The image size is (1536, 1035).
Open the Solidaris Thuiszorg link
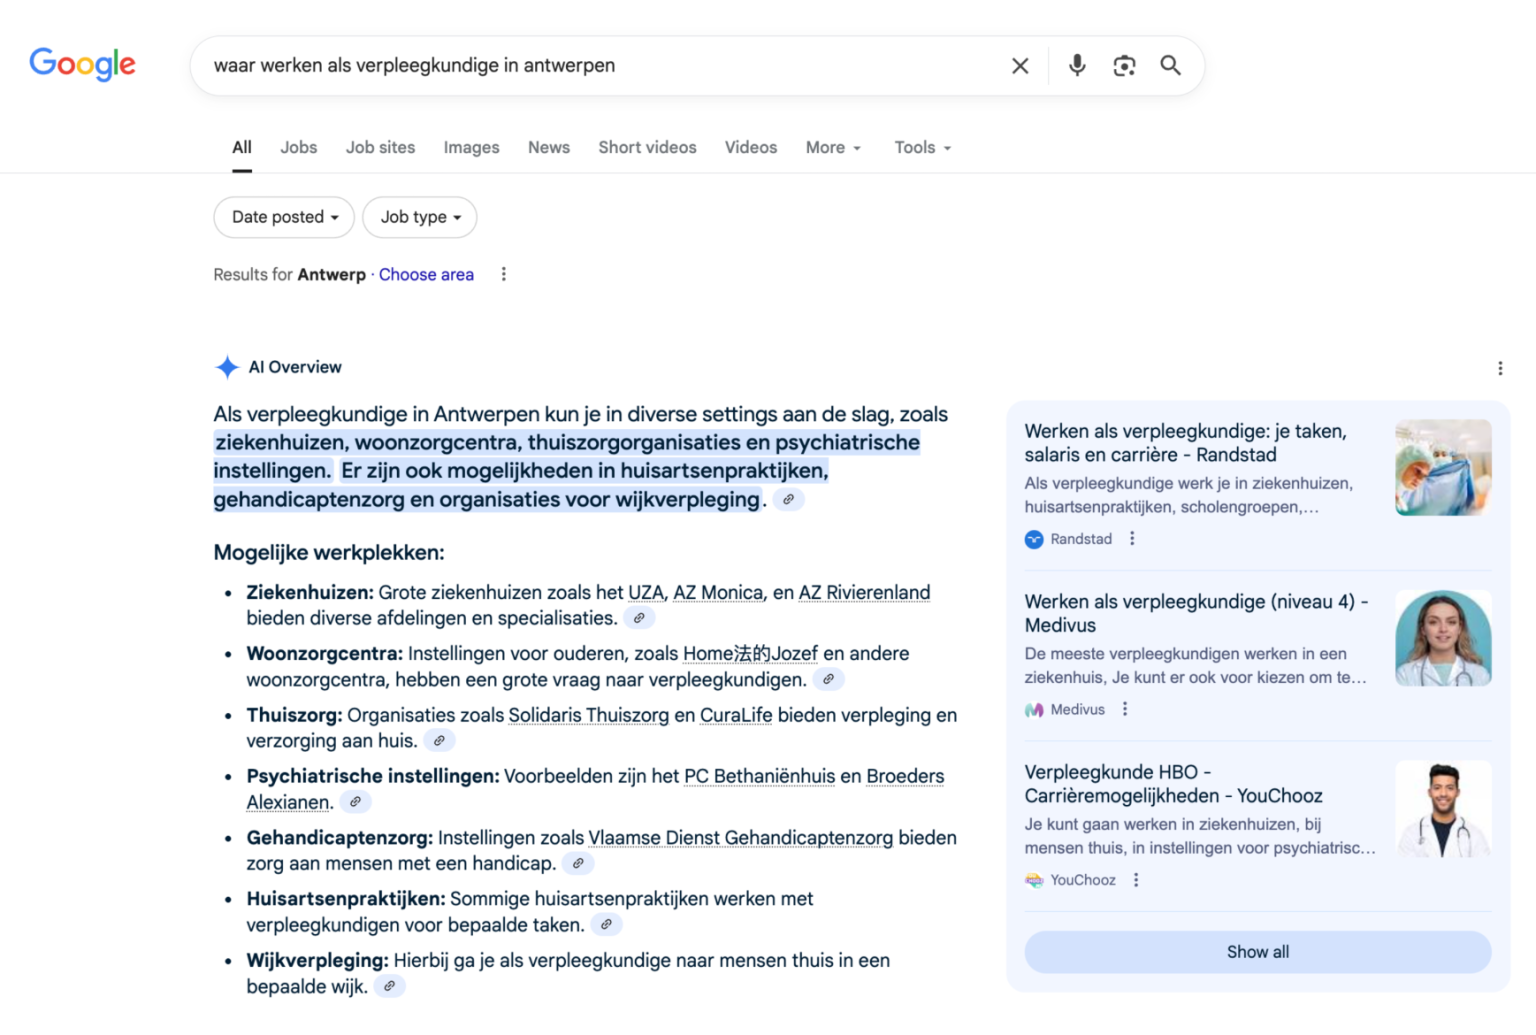(x=589, y=715)
